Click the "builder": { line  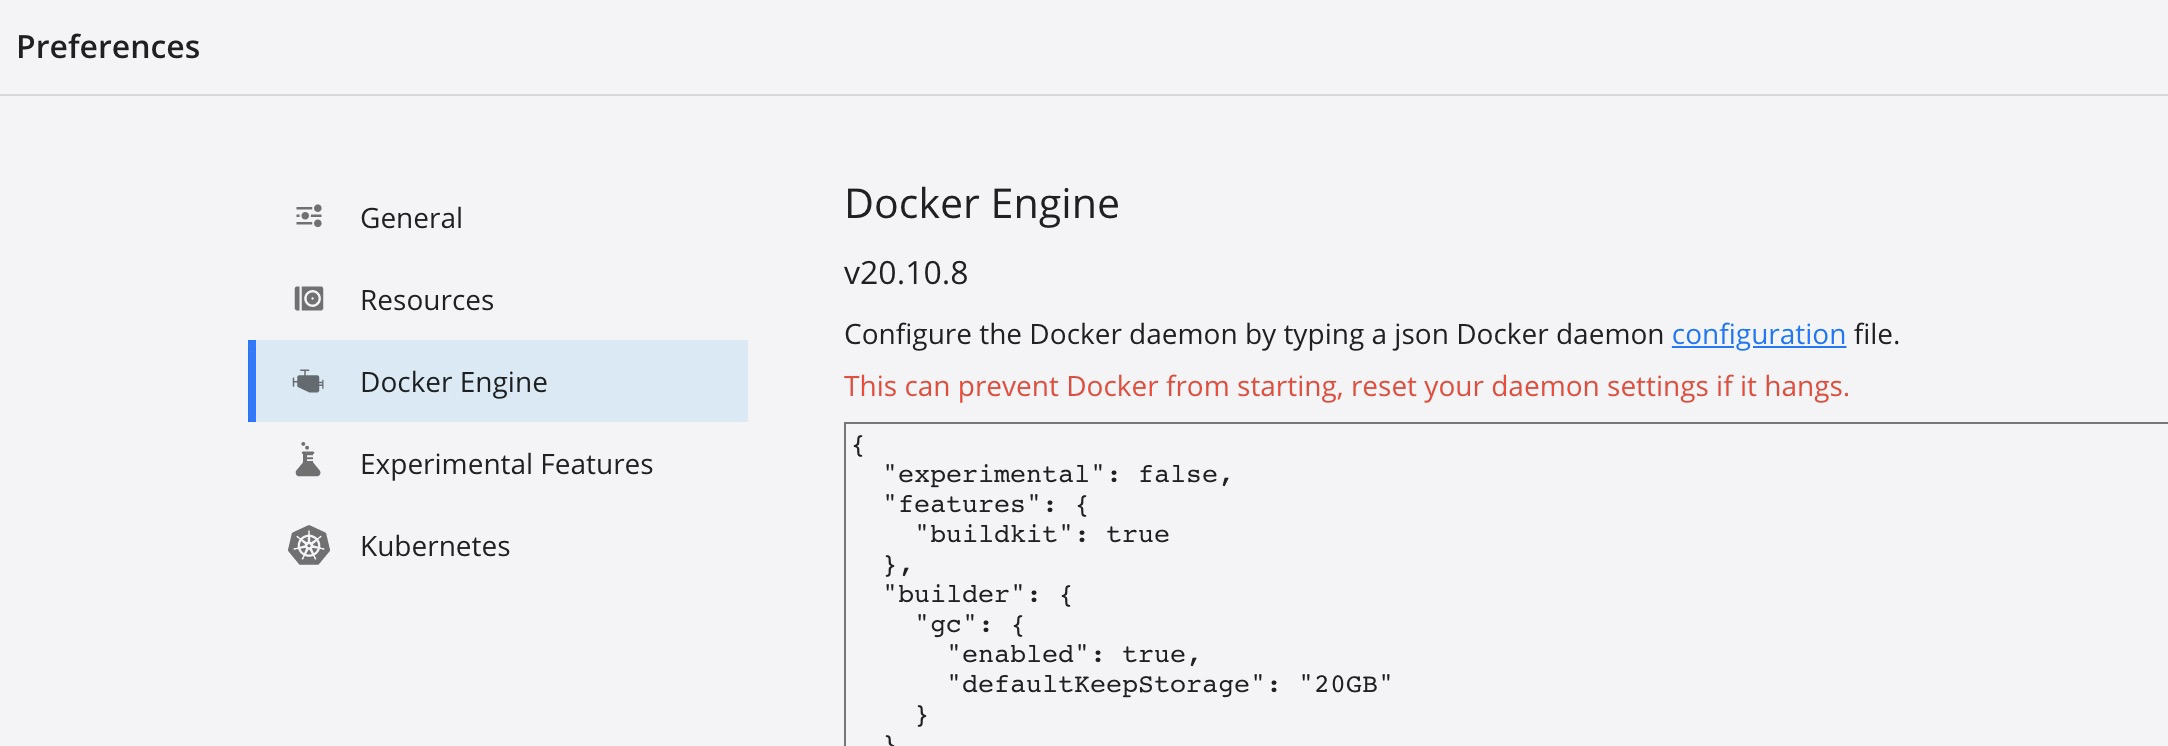coord(979,594)
